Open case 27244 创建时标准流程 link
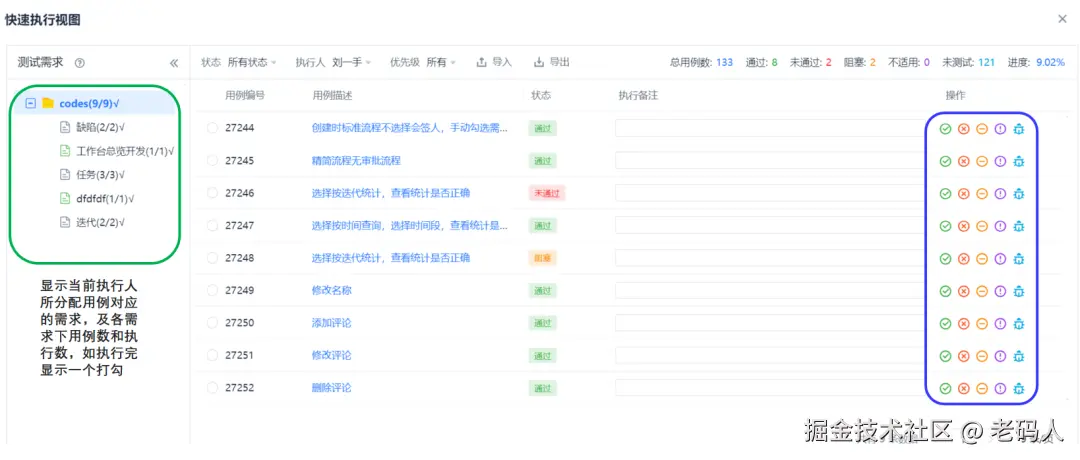Screen dimensions: 1080x460 410,128
